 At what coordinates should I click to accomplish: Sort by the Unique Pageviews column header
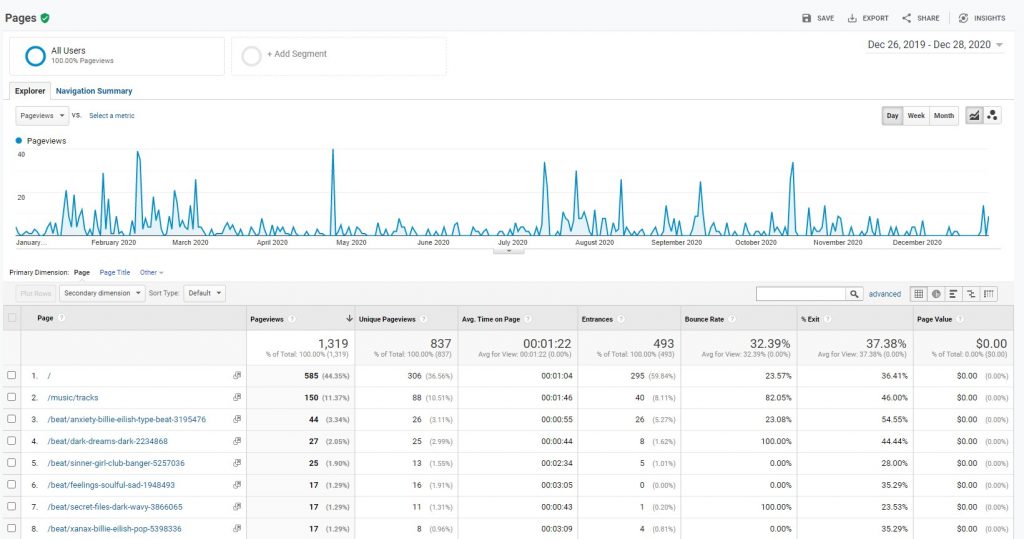pos(387,319)
